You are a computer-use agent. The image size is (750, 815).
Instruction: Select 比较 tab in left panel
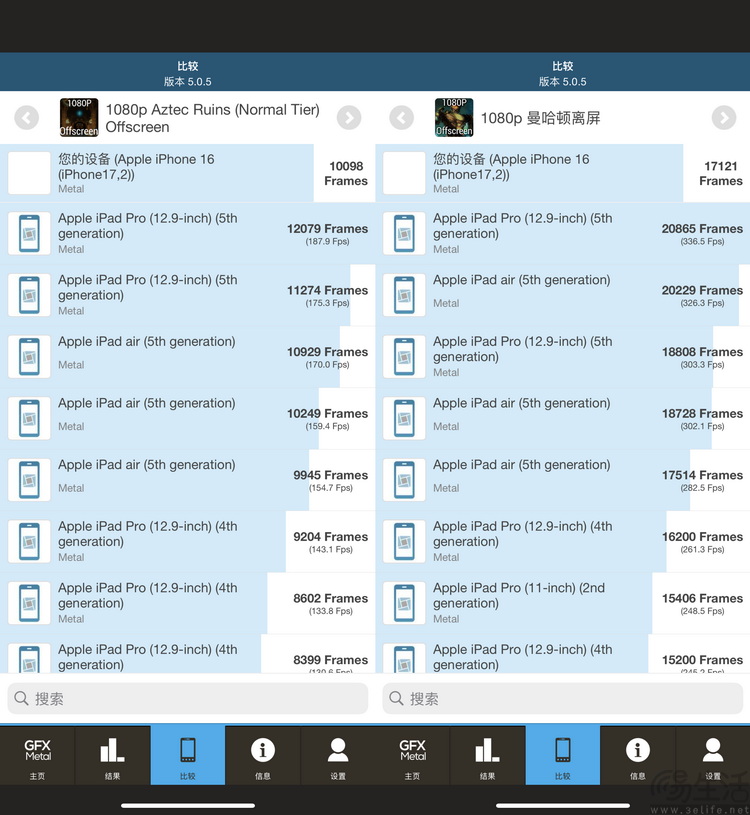[x=188, y=756]
